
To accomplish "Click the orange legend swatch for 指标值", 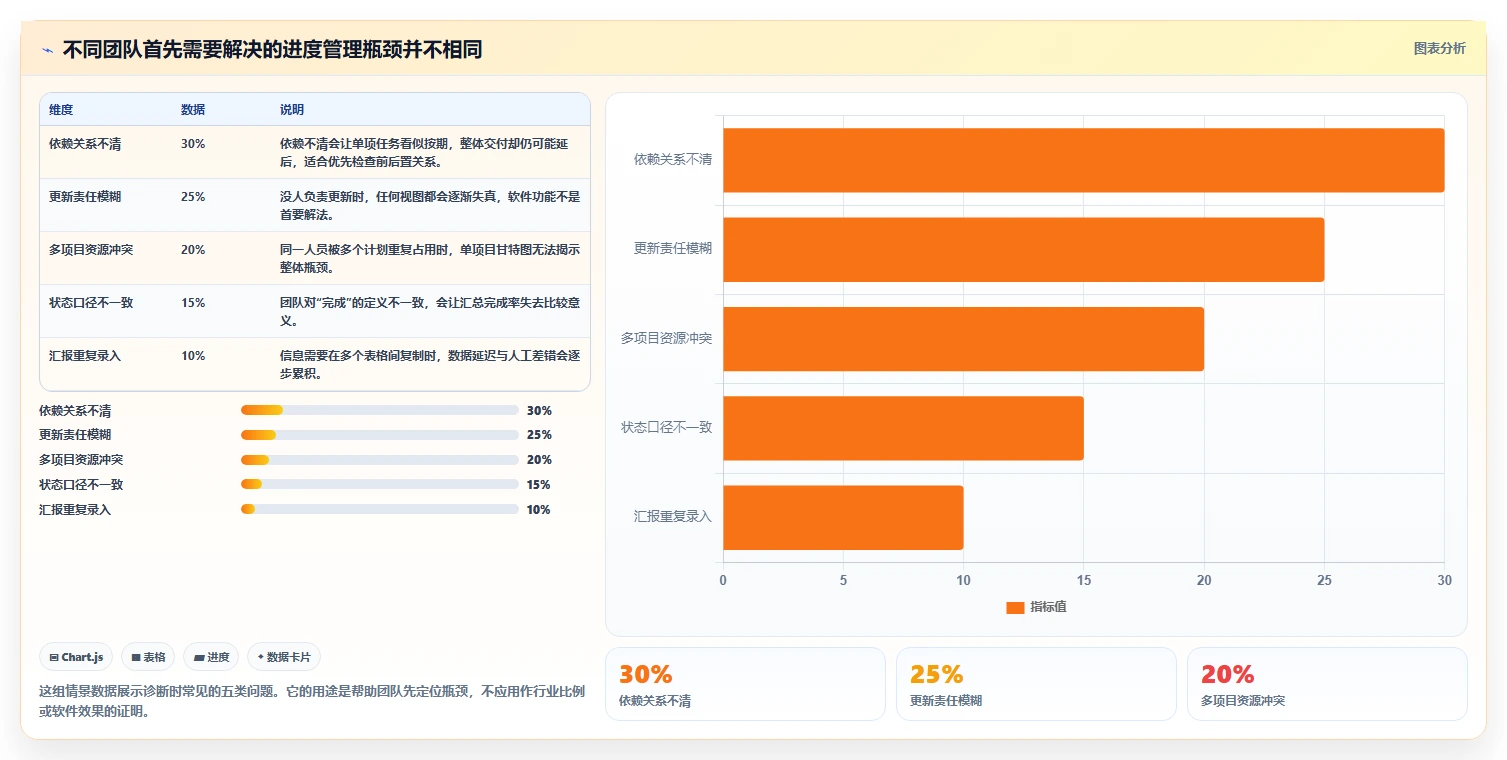I will click(1015, 607).
